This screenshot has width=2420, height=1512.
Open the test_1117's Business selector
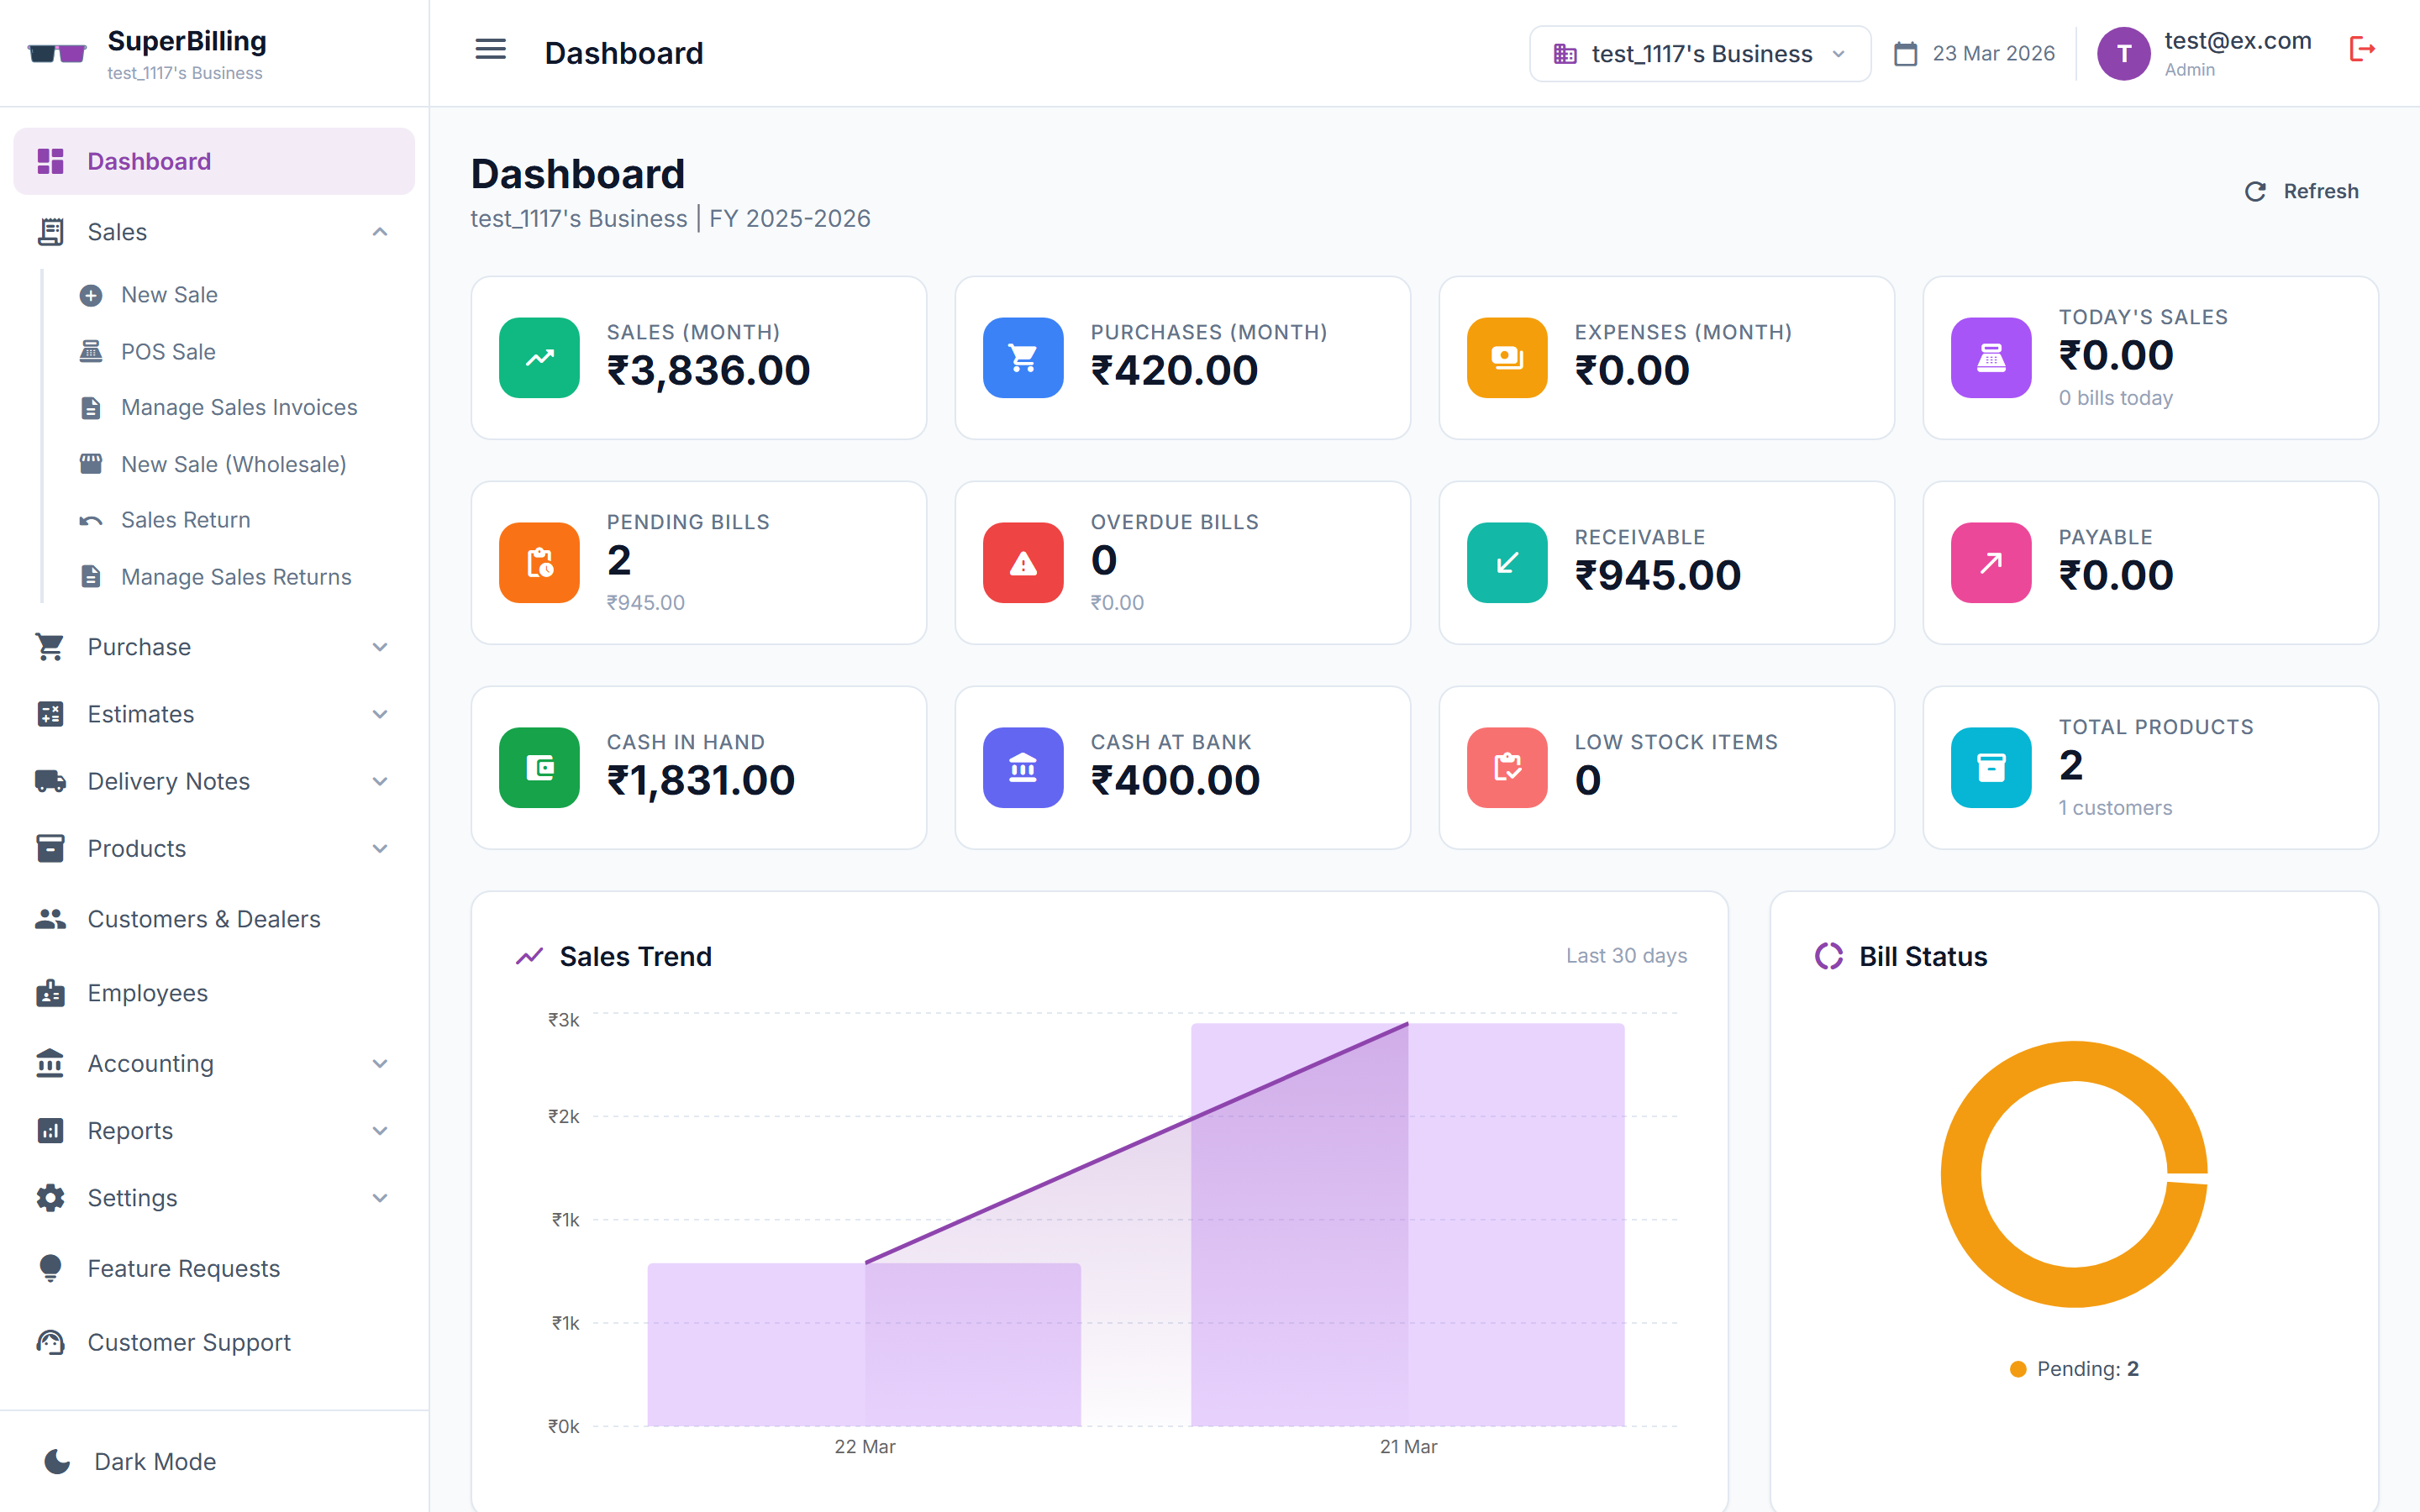tap(1698, 53)
